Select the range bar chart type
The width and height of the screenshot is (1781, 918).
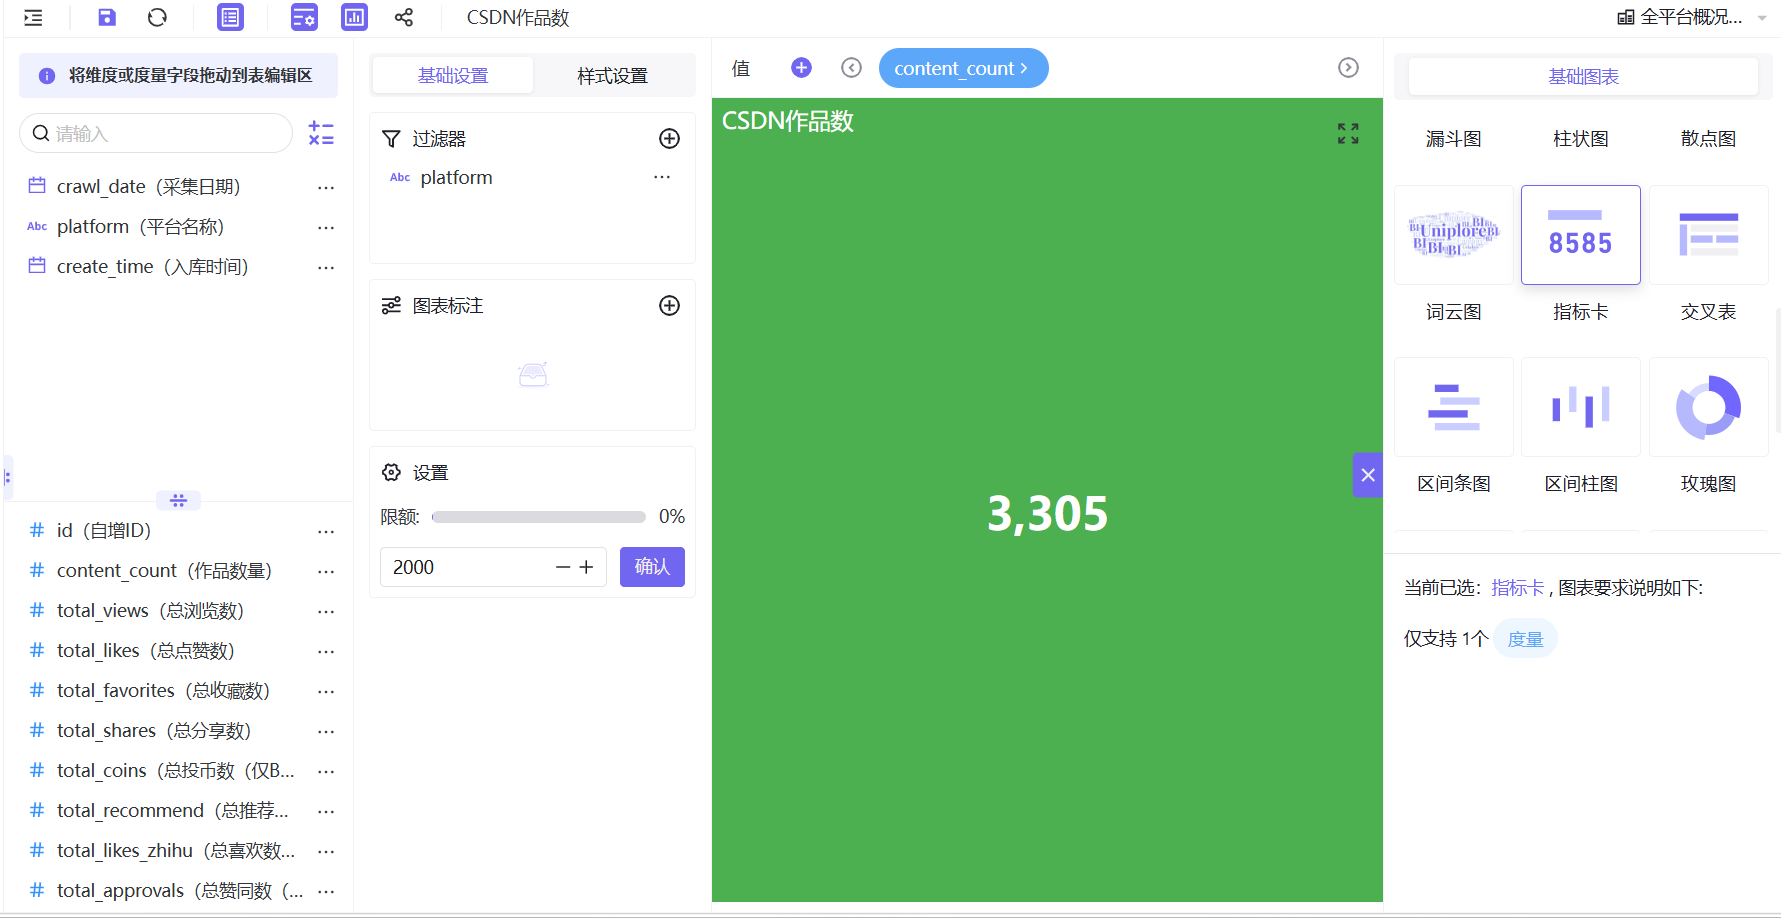coord(1454,407)
